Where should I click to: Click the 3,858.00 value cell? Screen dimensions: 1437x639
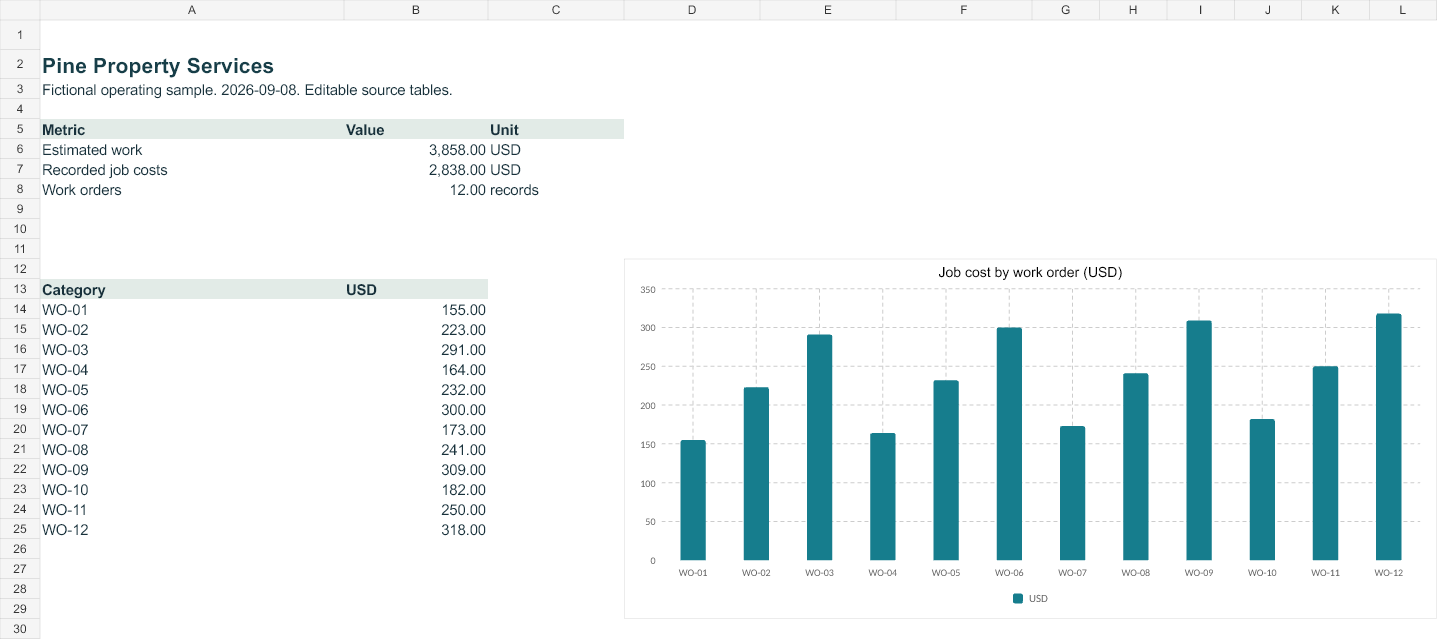tap(416, 149)
